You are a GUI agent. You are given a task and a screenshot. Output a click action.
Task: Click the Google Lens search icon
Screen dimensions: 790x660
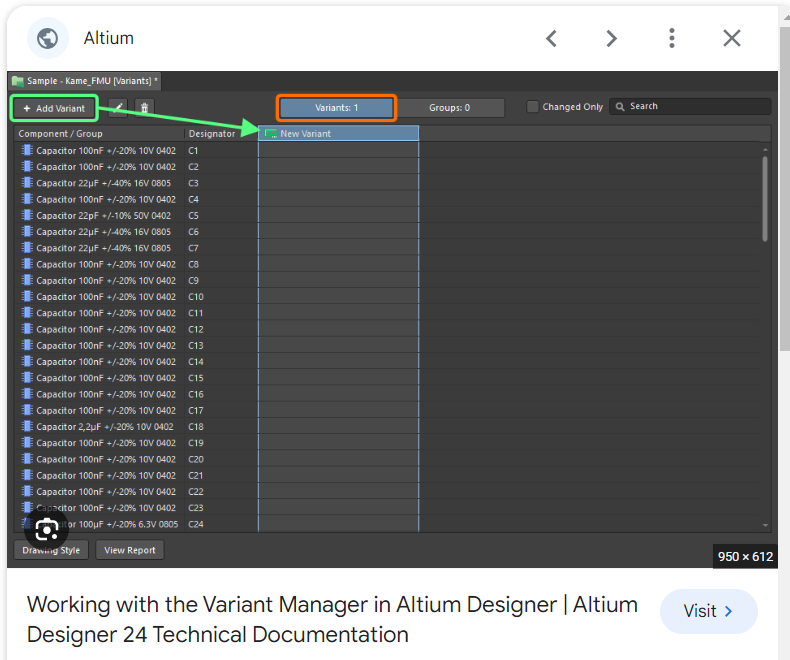pos(46,530)
